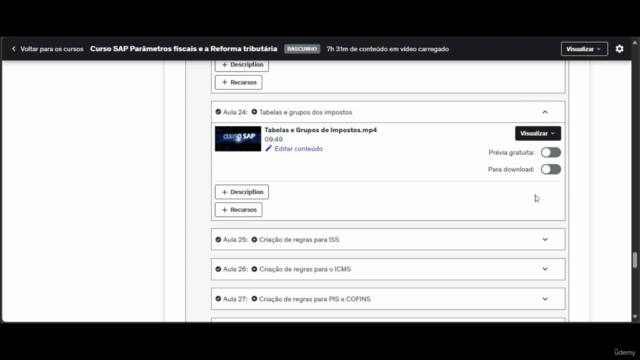
Task: Click the 7h 31m de conteúdo em vídeo text
Action: (x=387, y=49)
